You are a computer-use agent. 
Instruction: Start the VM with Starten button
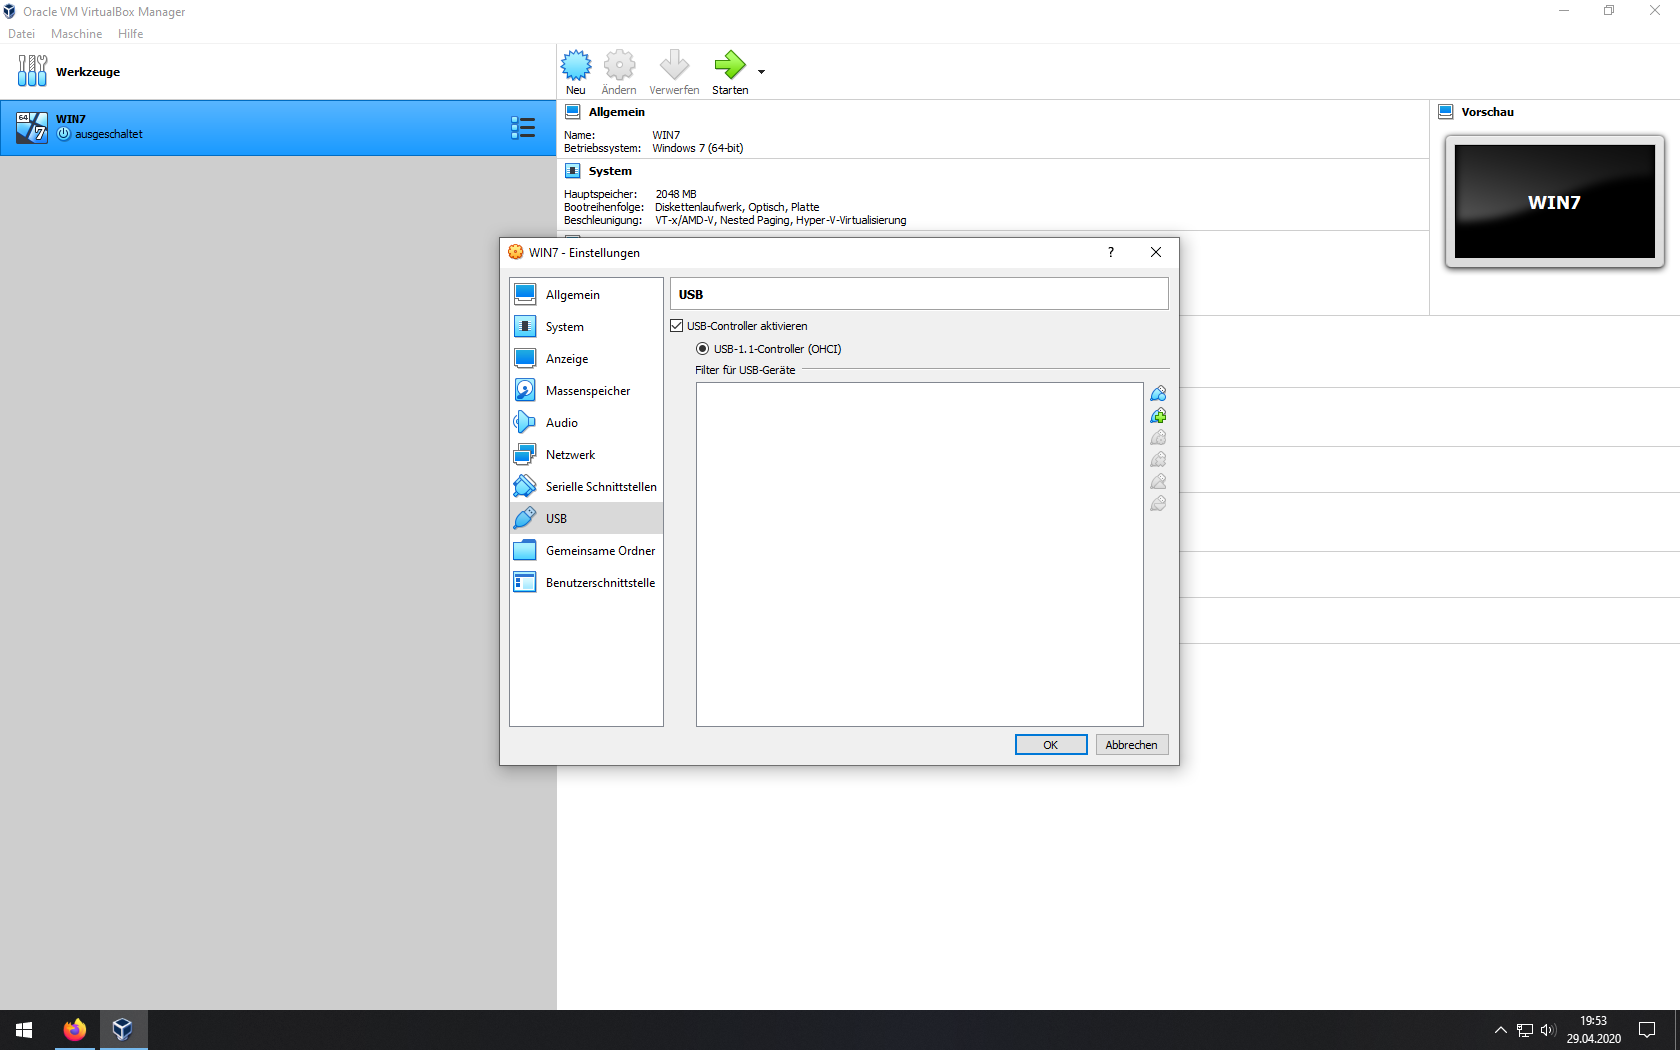coord(730,72)
